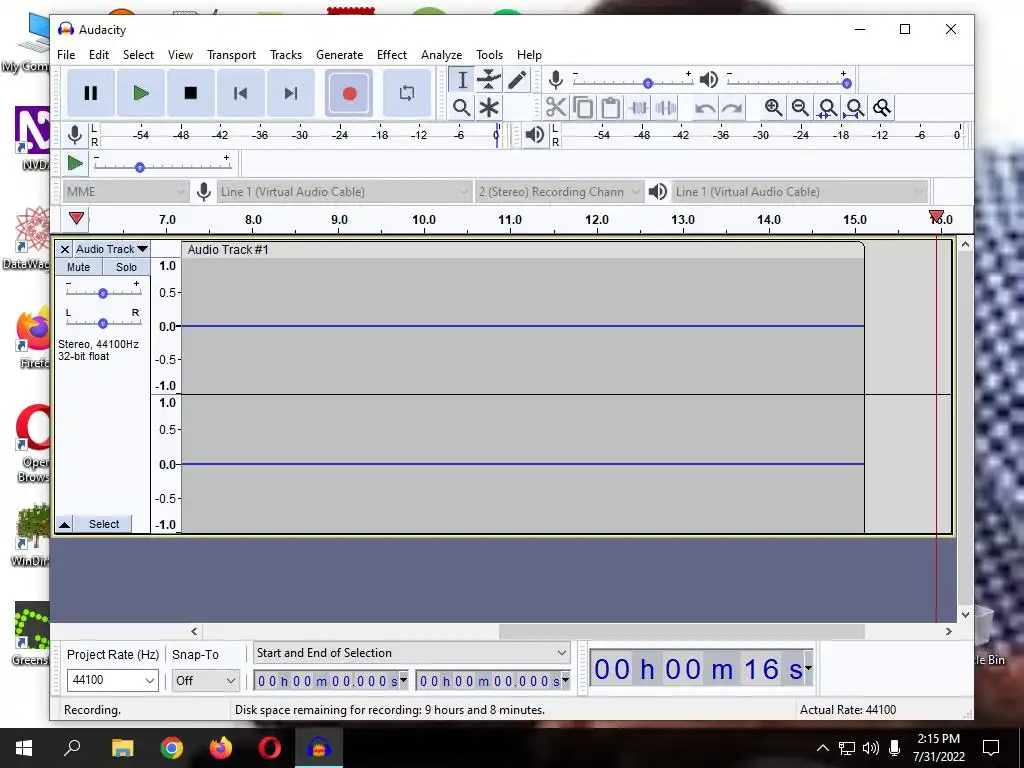
Task: Mute the Audio Track
Action: pyautogui.click(x=78, y=267)
